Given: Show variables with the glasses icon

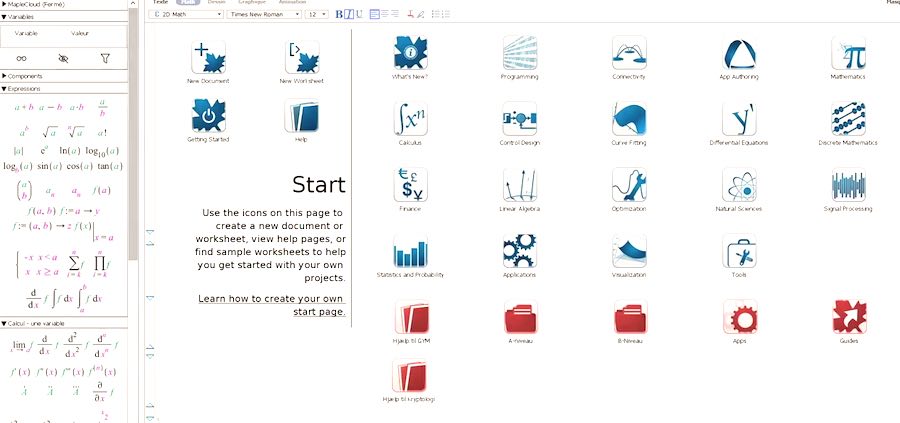Looking at the screenshot, I should pos(21,58).
